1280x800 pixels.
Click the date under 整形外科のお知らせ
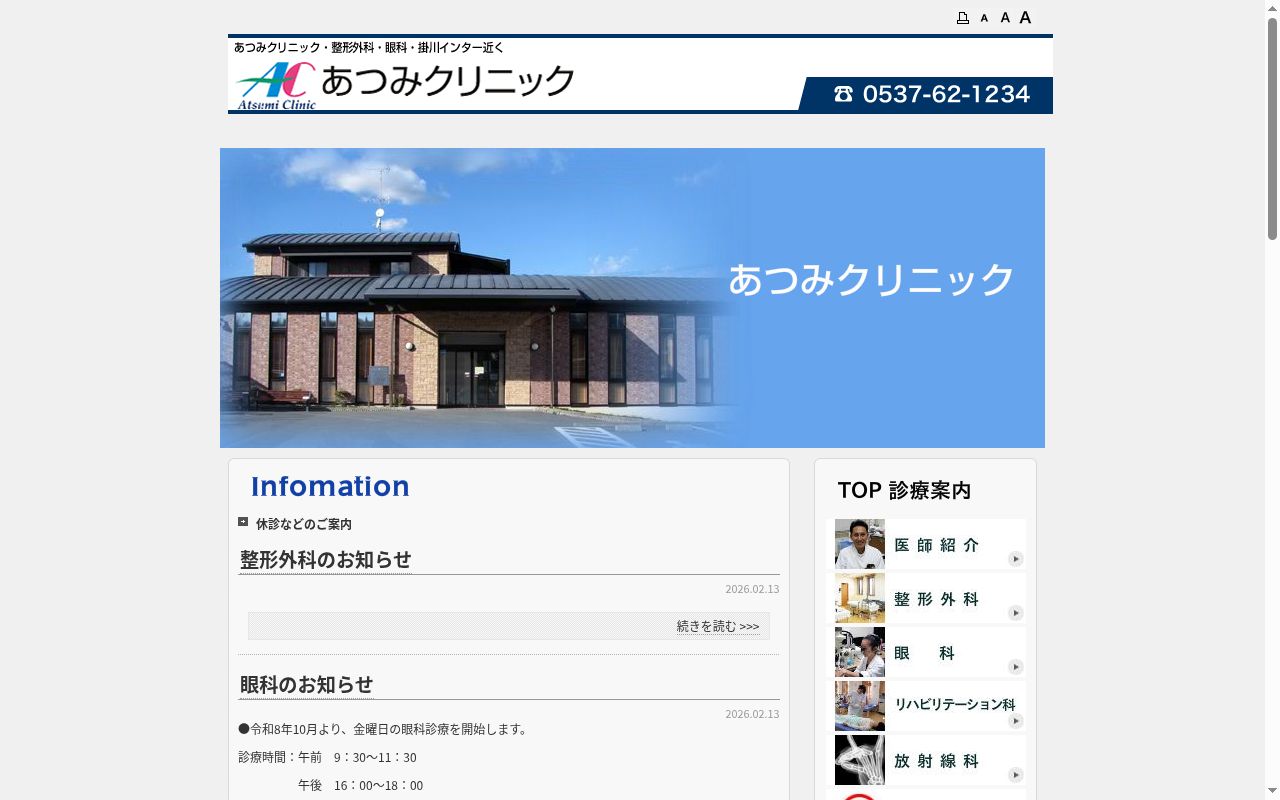point(752,589)
